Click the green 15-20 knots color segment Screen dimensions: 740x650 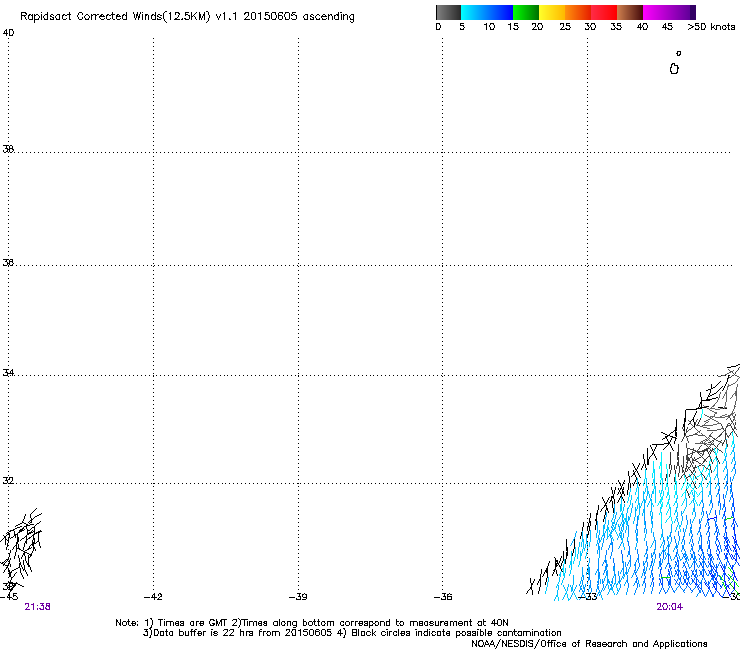point(526,12)
